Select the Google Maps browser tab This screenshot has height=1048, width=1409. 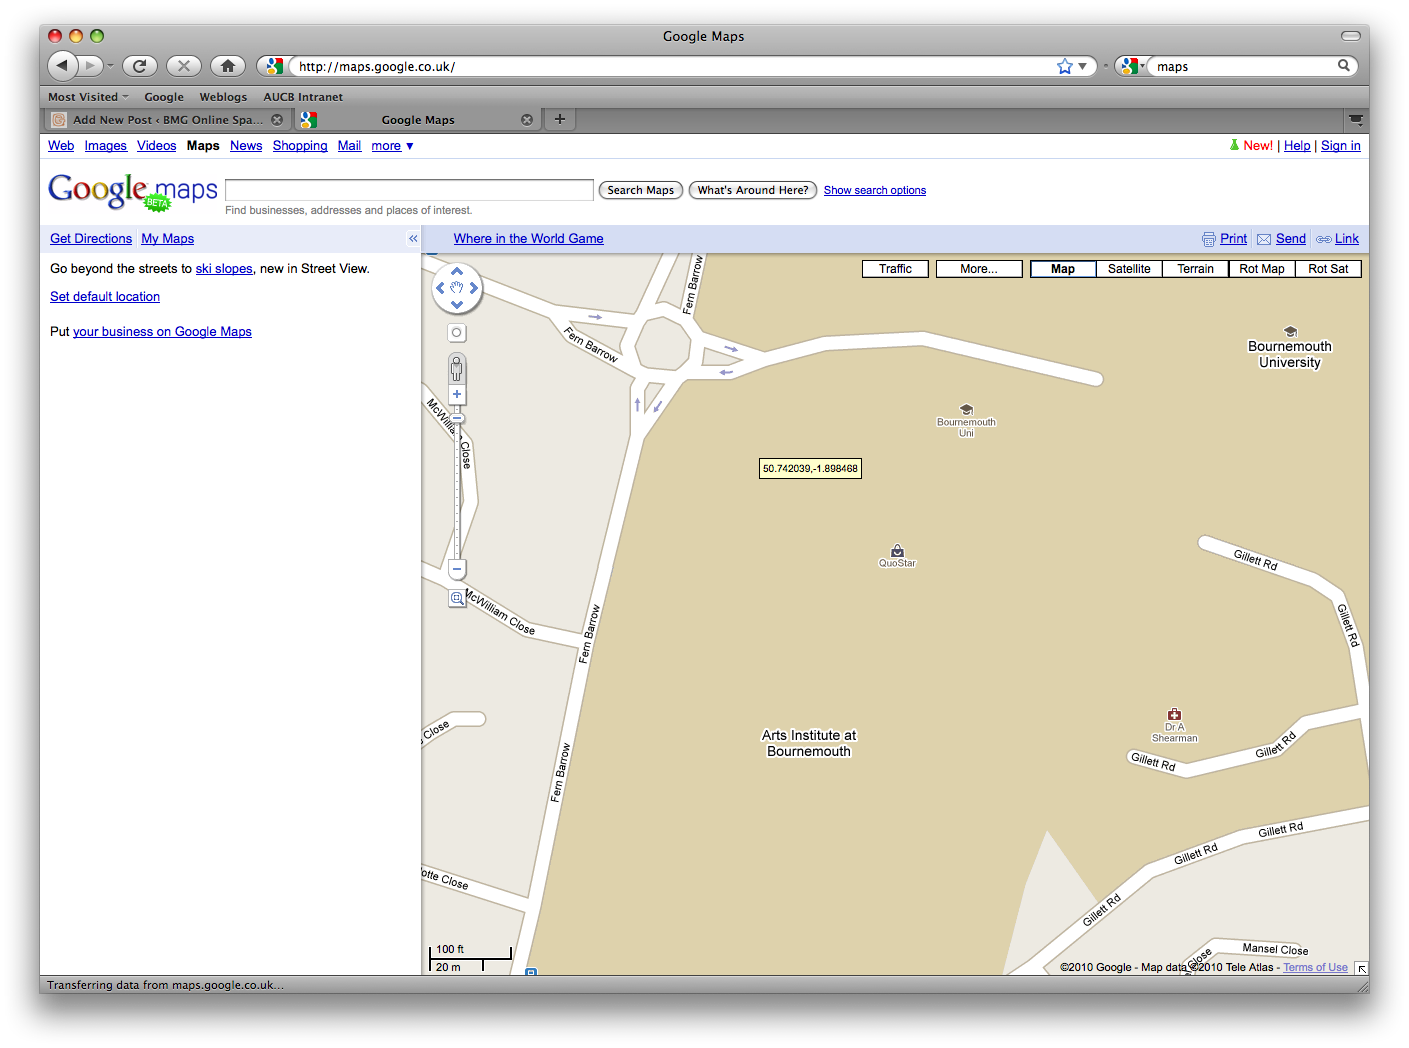[418, 120]
